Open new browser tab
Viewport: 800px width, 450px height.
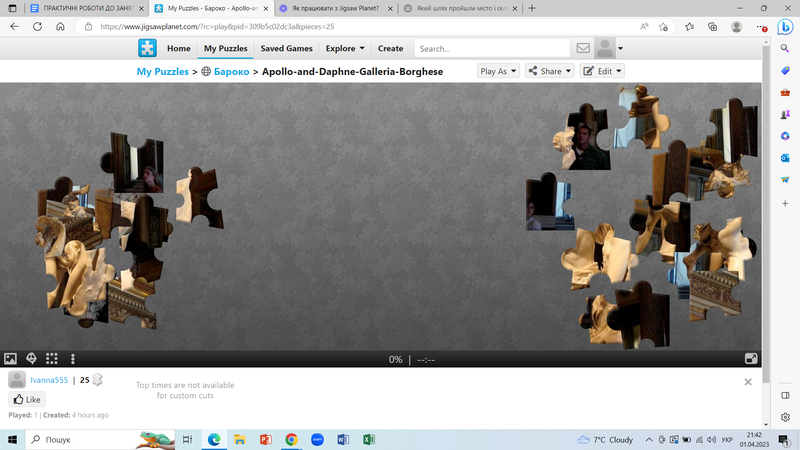click(x=532, y=8)
